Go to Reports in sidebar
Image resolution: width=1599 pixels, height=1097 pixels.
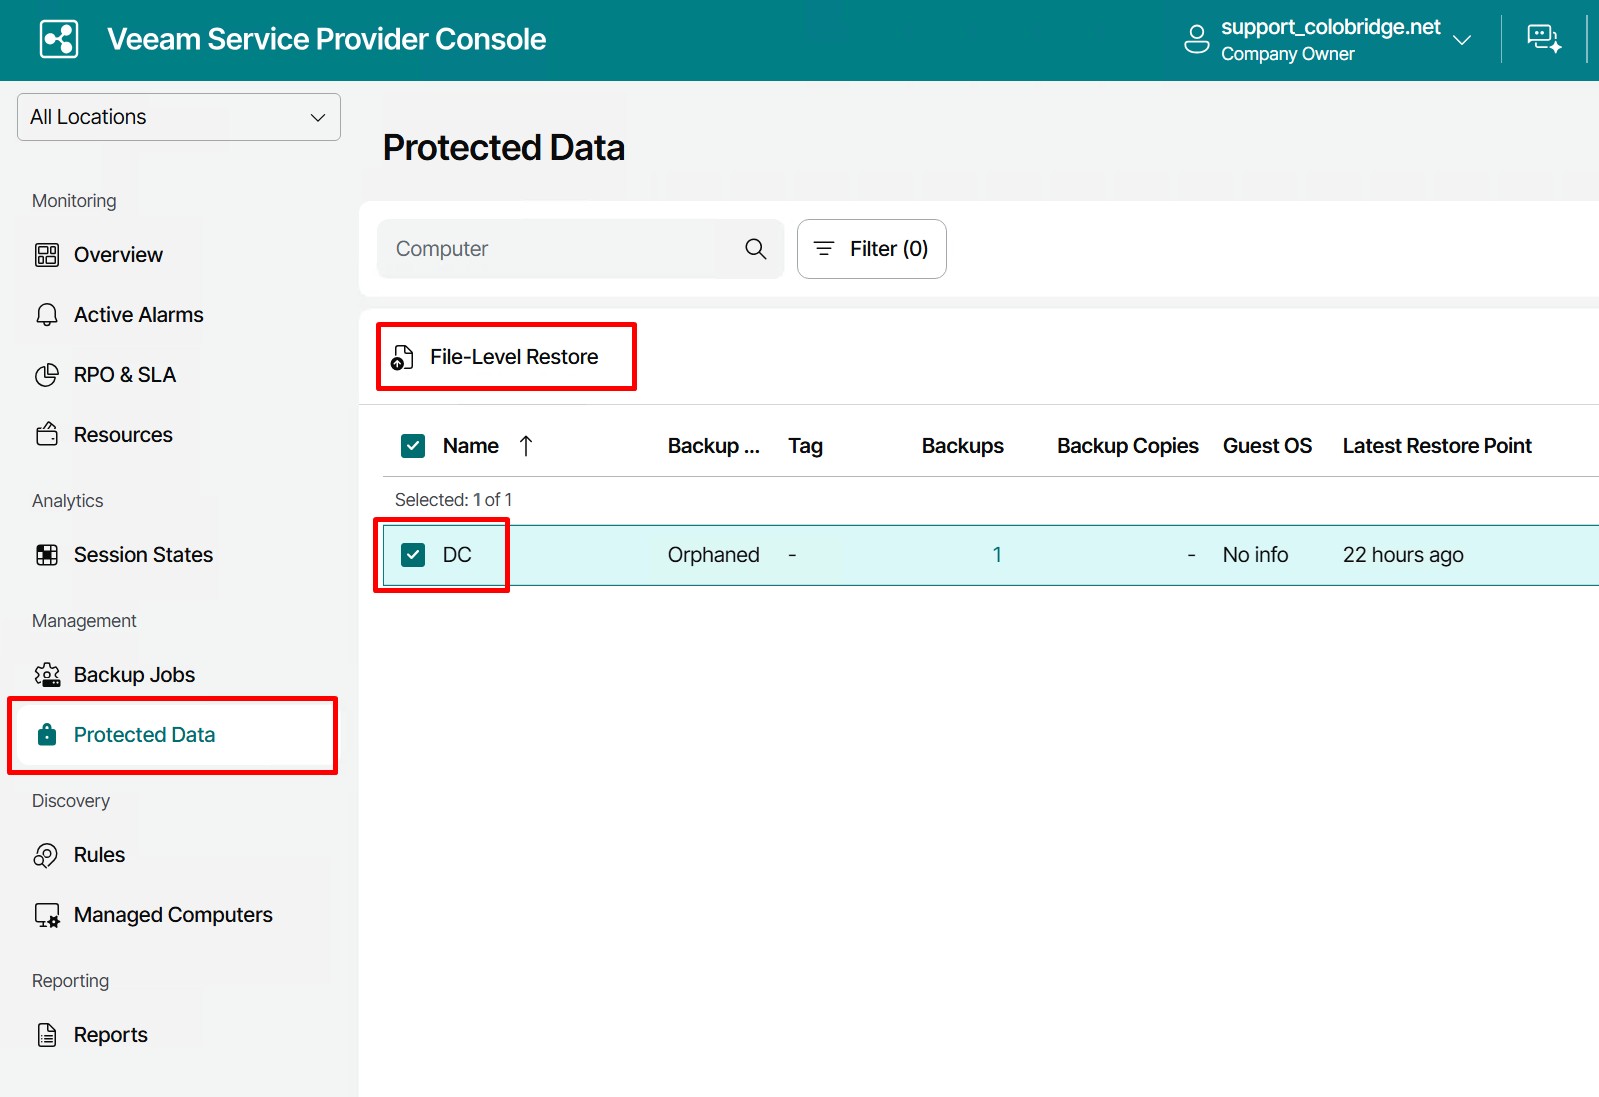coord(110,1035)
